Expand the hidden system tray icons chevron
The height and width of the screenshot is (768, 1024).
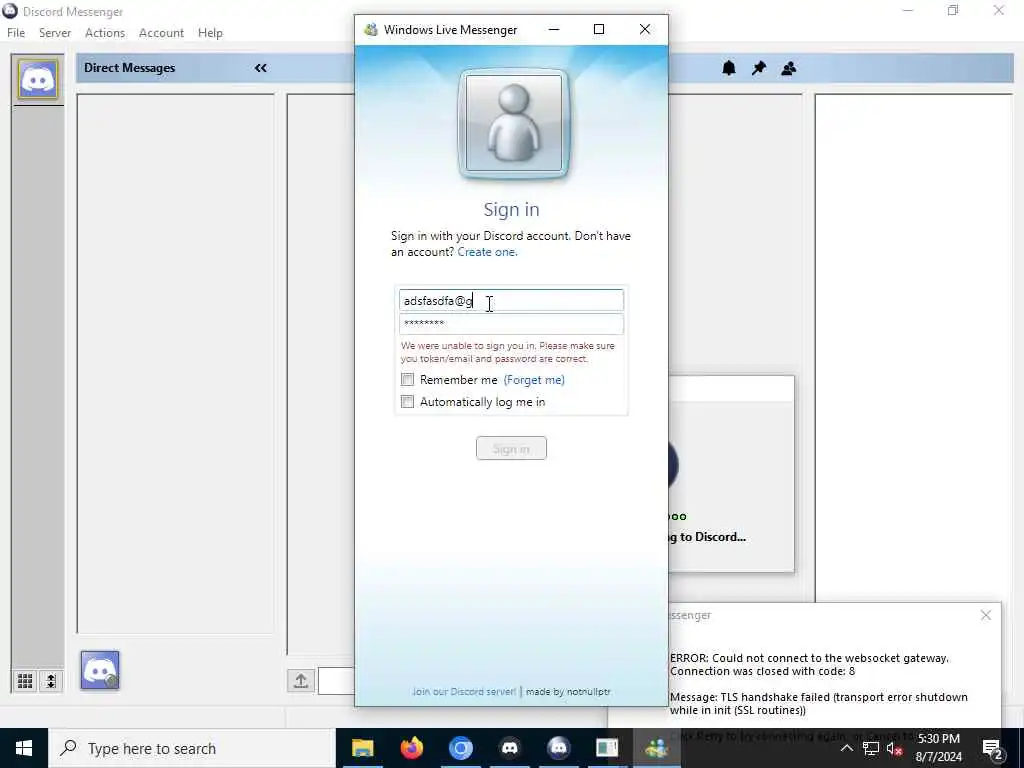click(846, 748)
